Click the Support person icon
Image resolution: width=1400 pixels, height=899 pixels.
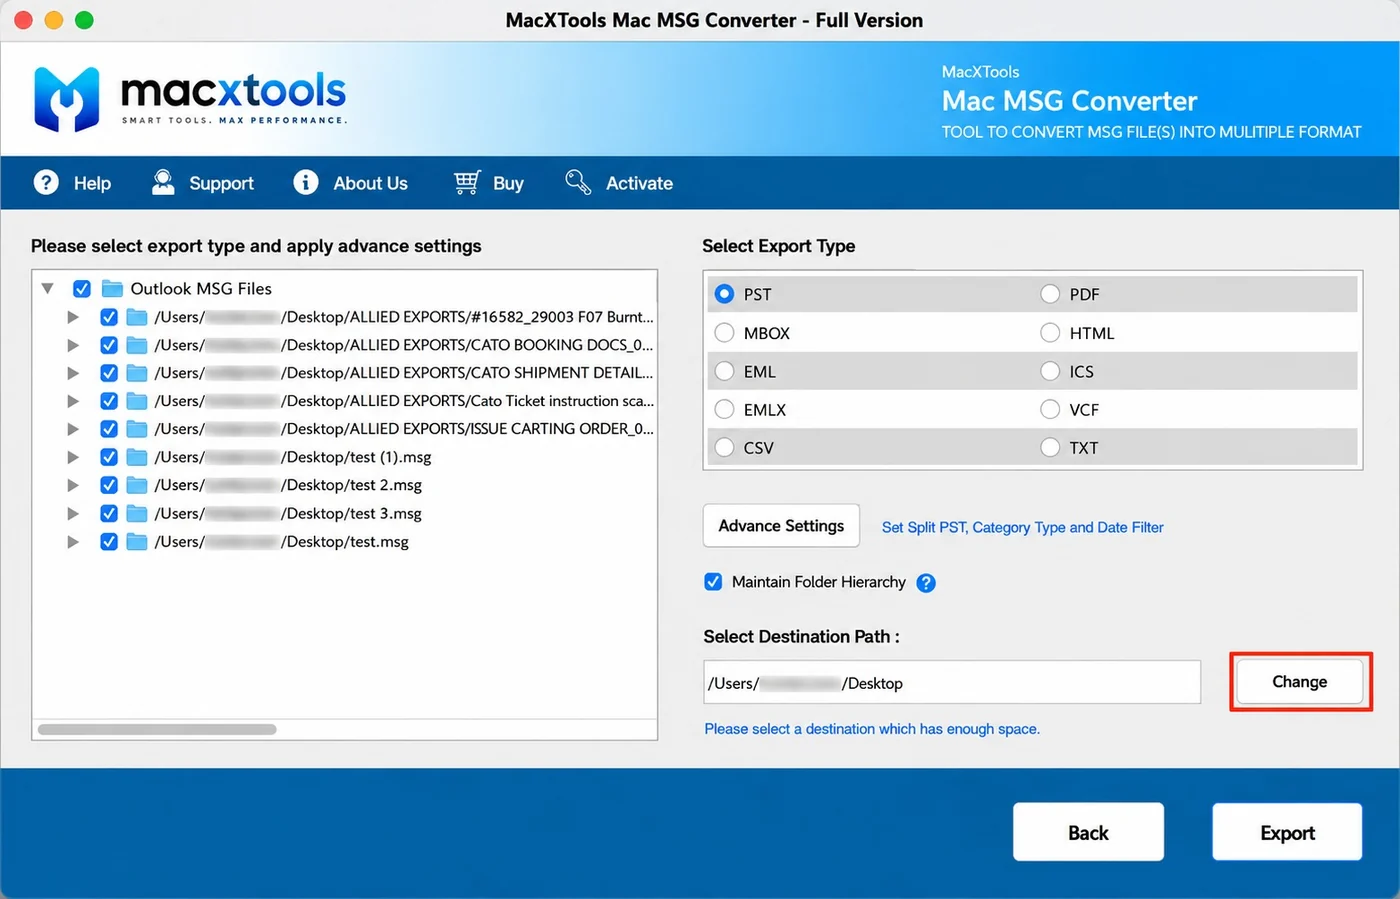click(163, 182)
